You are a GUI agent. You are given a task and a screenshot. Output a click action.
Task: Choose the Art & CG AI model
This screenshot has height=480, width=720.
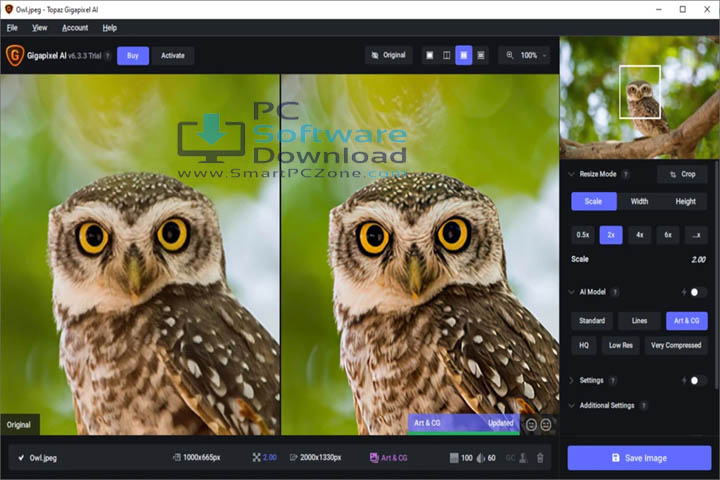[686, 321]
